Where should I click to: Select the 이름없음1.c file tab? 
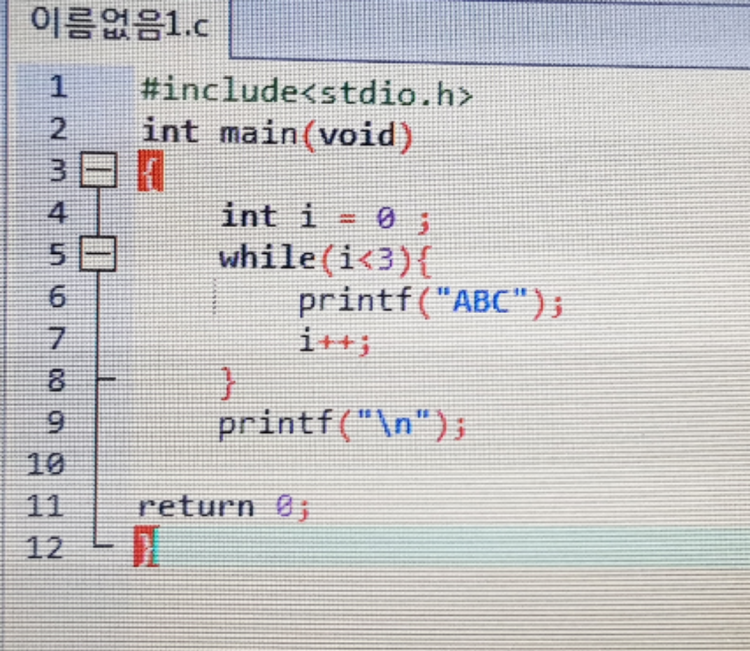118,24
